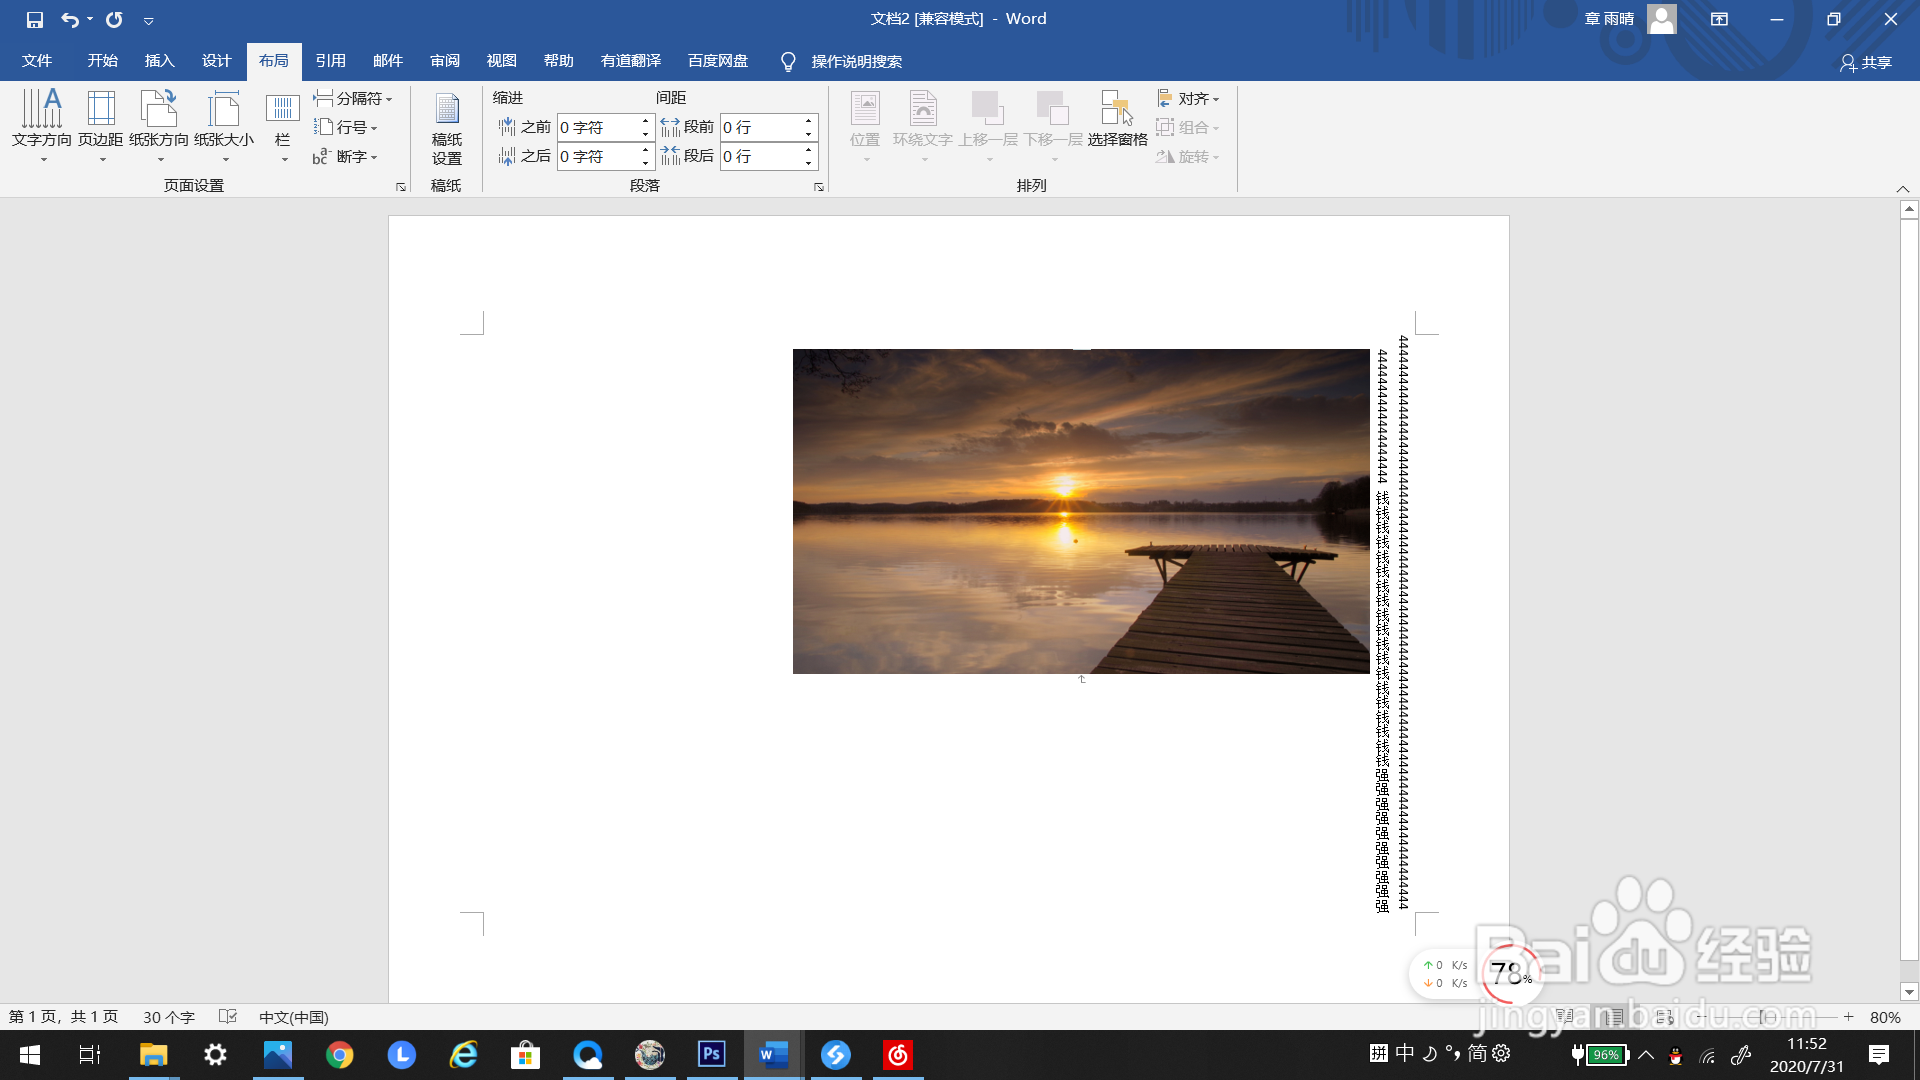1920x1080 pixels.
Task: Click the Save icon in title bar
Action: pos(35,19)
